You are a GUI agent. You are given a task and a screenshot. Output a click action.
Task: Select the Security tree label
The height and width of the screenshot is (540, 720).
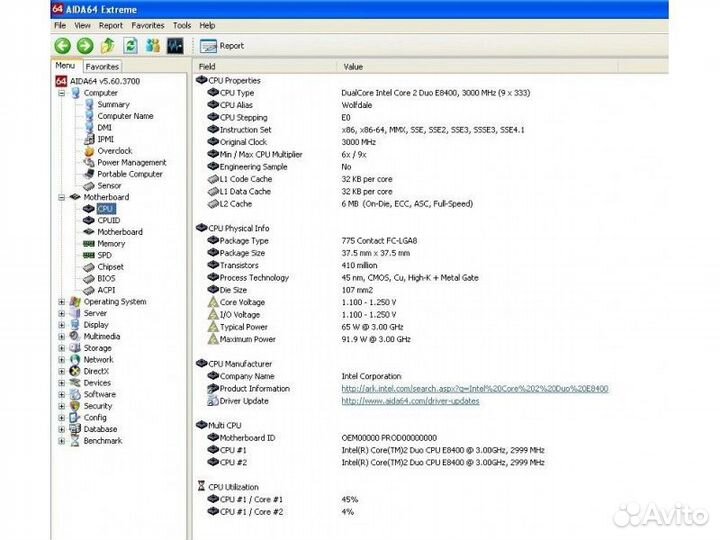(98, 406)
